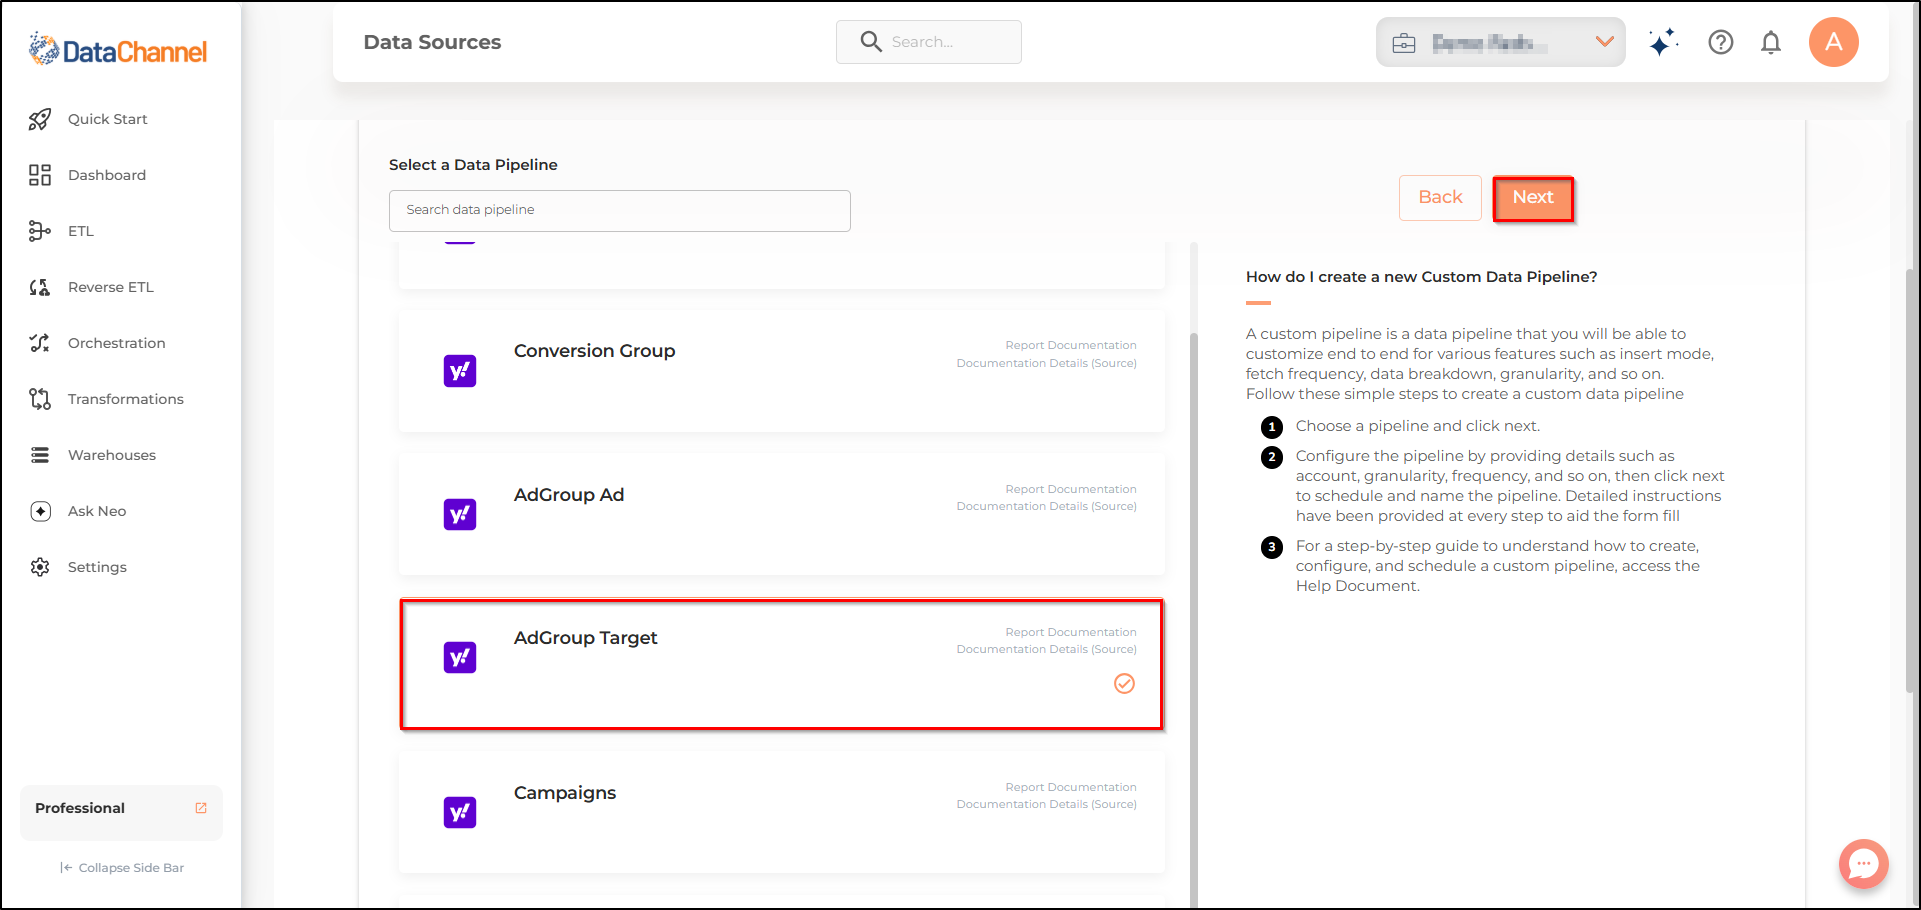Open AdGroup Ad Report Documentation link
Image resolution: width=1921 pixels, height=910 pixels.
coord(1071,490)
